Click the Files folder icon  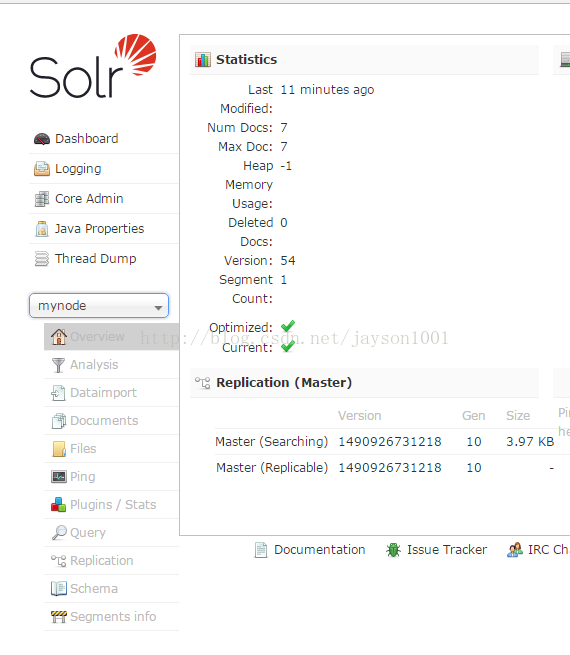59,449
